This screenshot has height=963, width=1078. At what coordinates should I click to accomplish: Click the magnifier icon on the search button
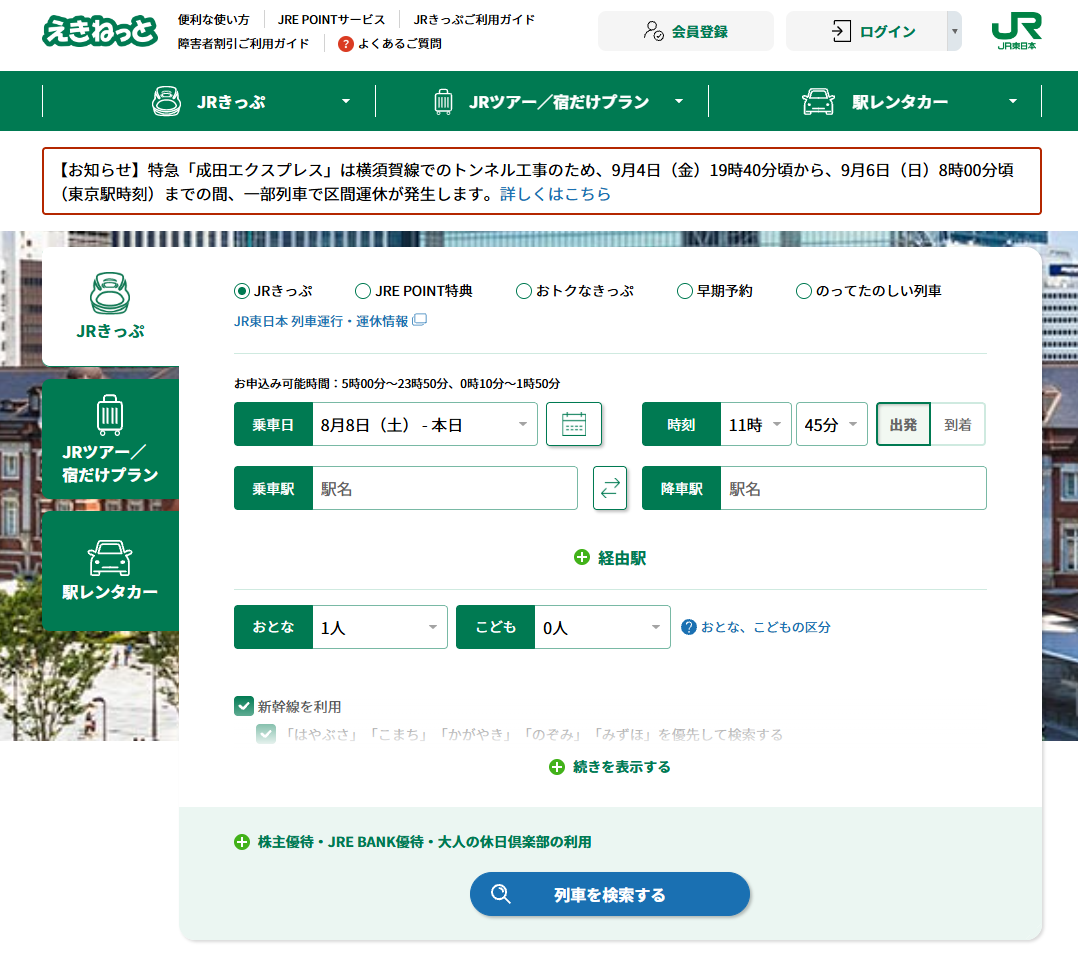pyautogui.click(x=500, y=894)
